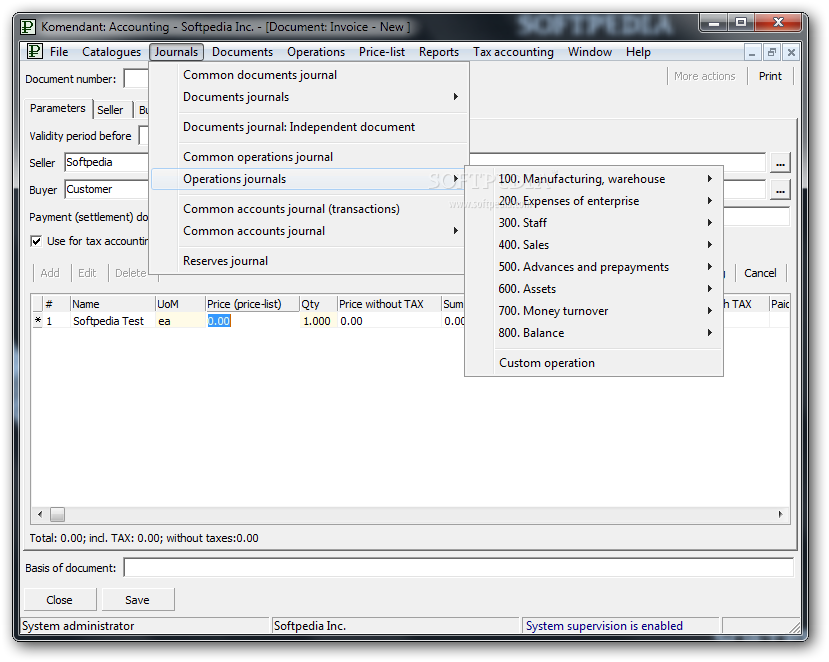
Task: Expand the Operations journals submenu
Action: coord(309,179)
